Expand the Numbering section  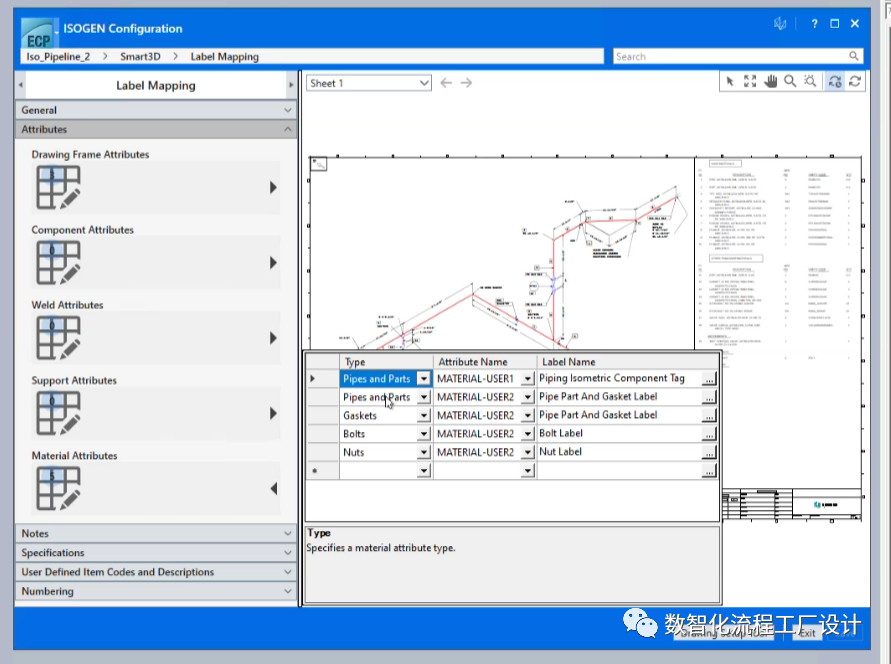pos(156,591)
